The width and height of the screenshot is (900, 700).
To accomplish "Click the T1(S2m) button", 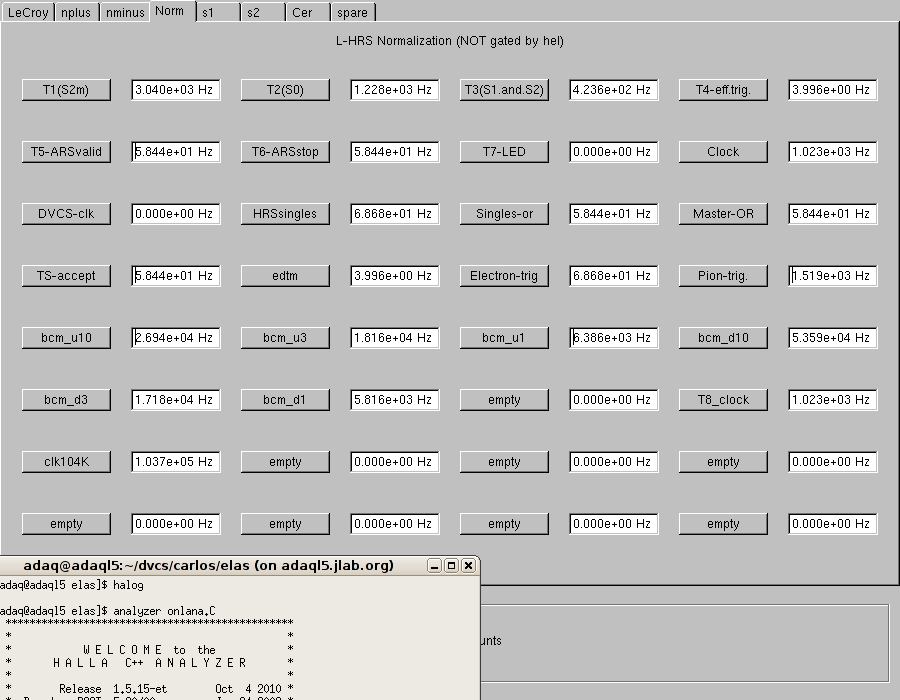I will [66, 90].
